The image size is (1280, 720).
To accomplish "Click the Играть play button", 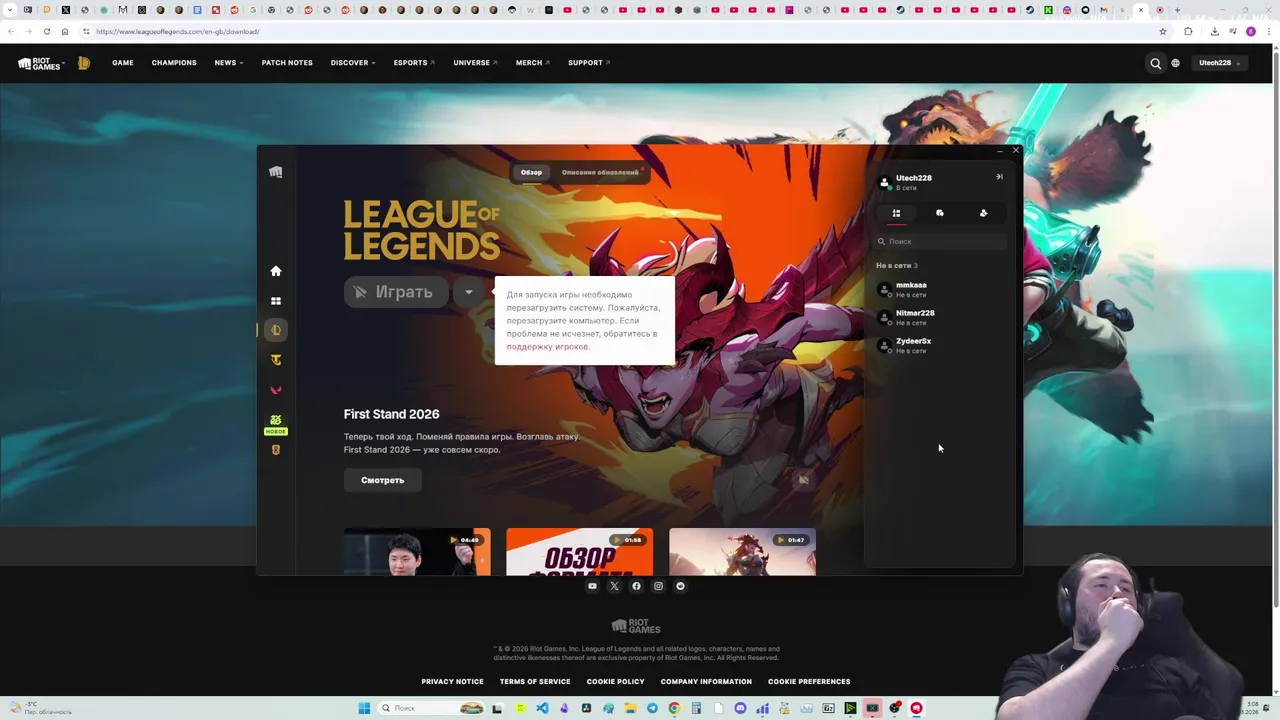I will pos(396,292).
